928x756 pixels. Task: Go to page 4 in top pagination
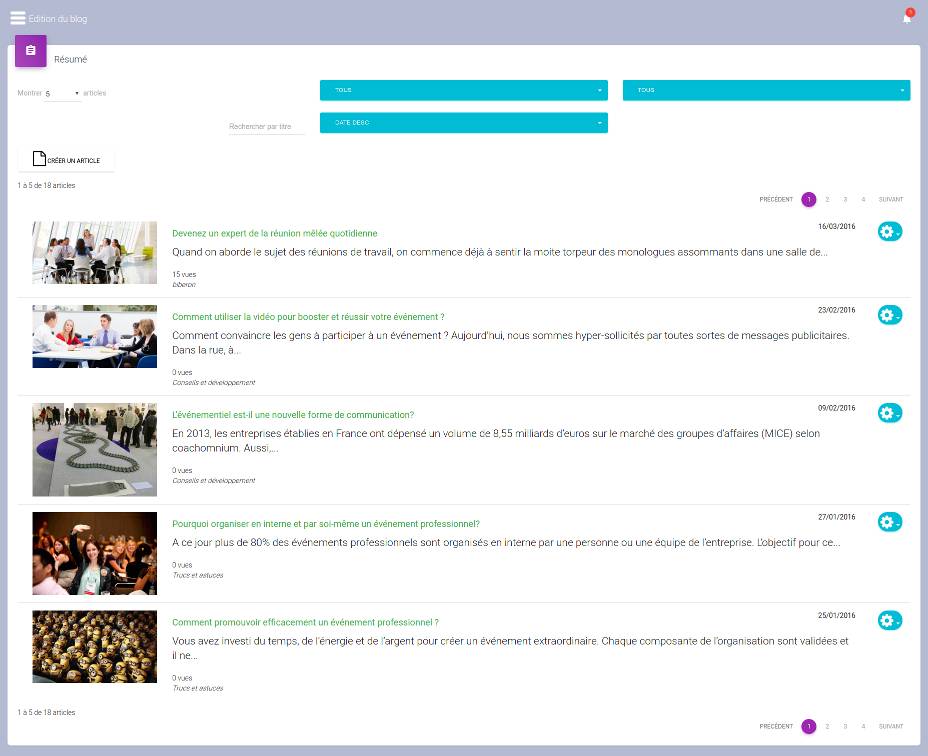[863, 200]
